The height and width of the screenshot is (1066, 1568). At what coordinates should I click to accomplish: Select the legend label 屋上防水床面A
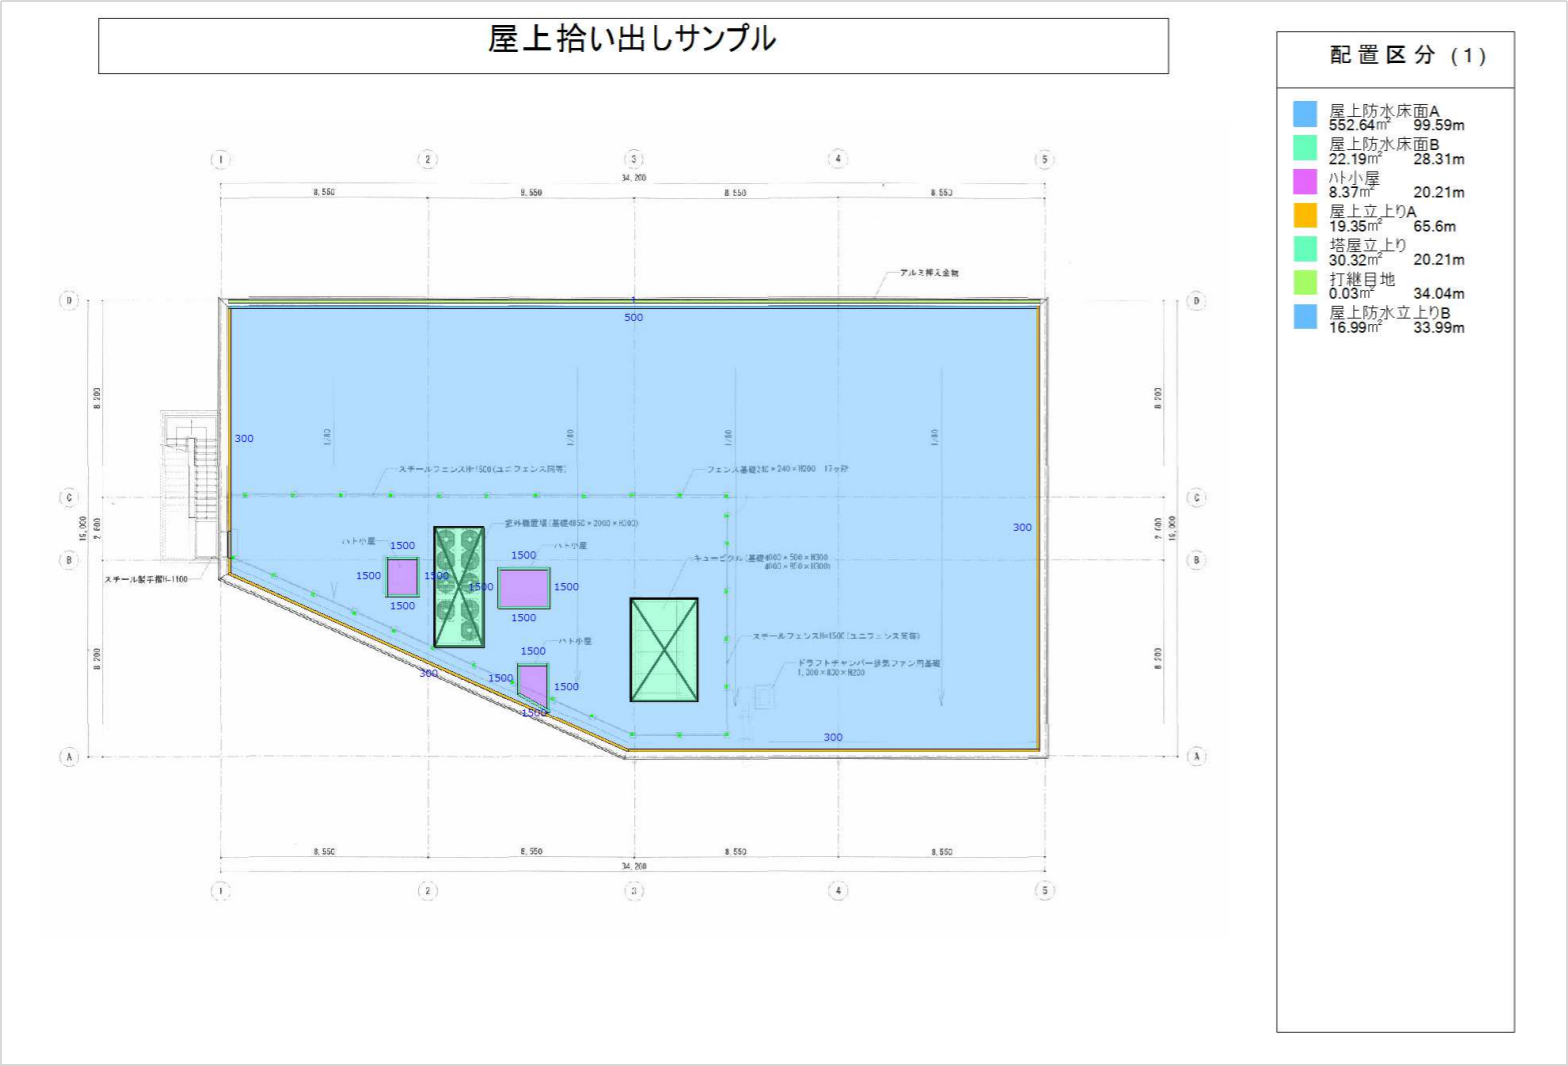(x=1384, y=111)
